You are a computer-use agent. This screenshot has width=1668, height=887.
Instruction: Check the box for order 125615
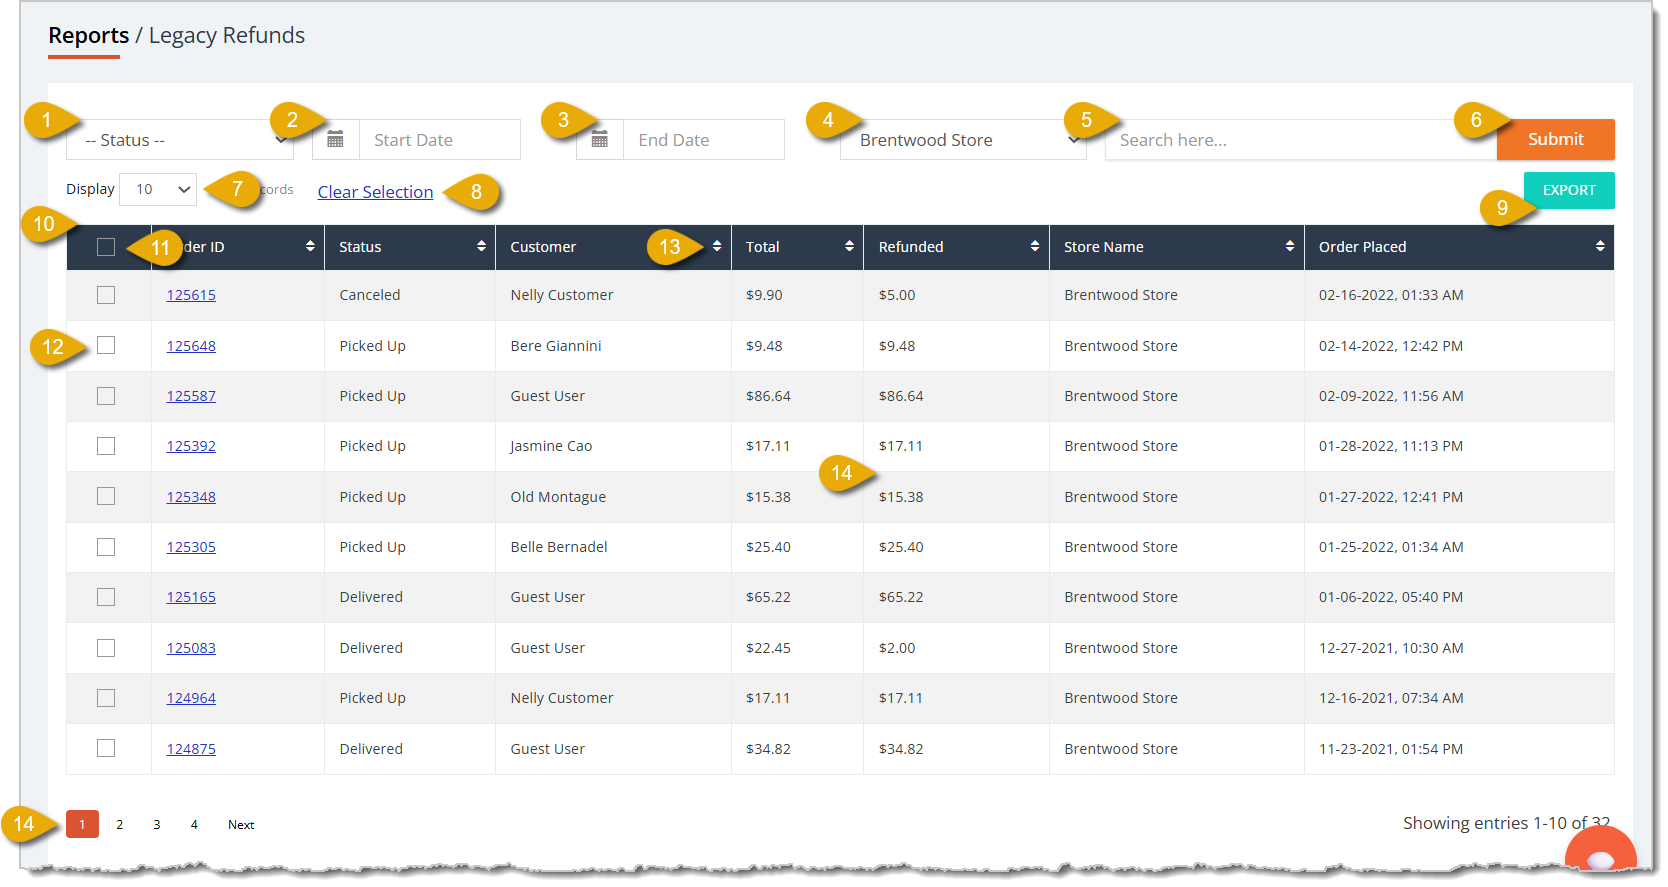point(106,295)
